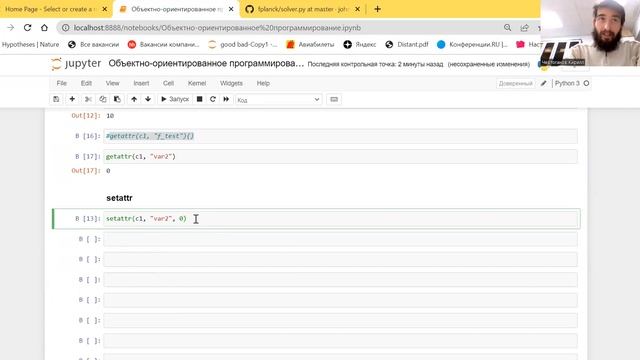The height and width of the screenshot is (360, 640).
Task: Click the setattr markdown heading
Action: click(119, 198)
